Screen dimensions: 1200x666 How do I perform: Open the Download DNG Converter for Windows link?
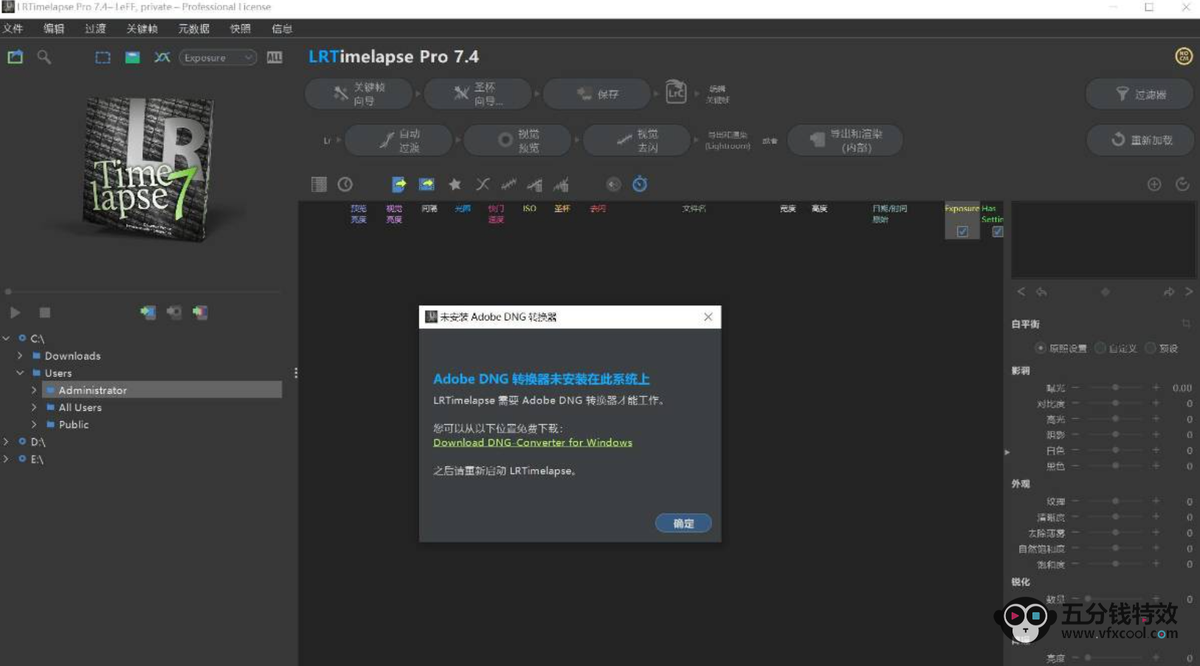pos(533,442)
